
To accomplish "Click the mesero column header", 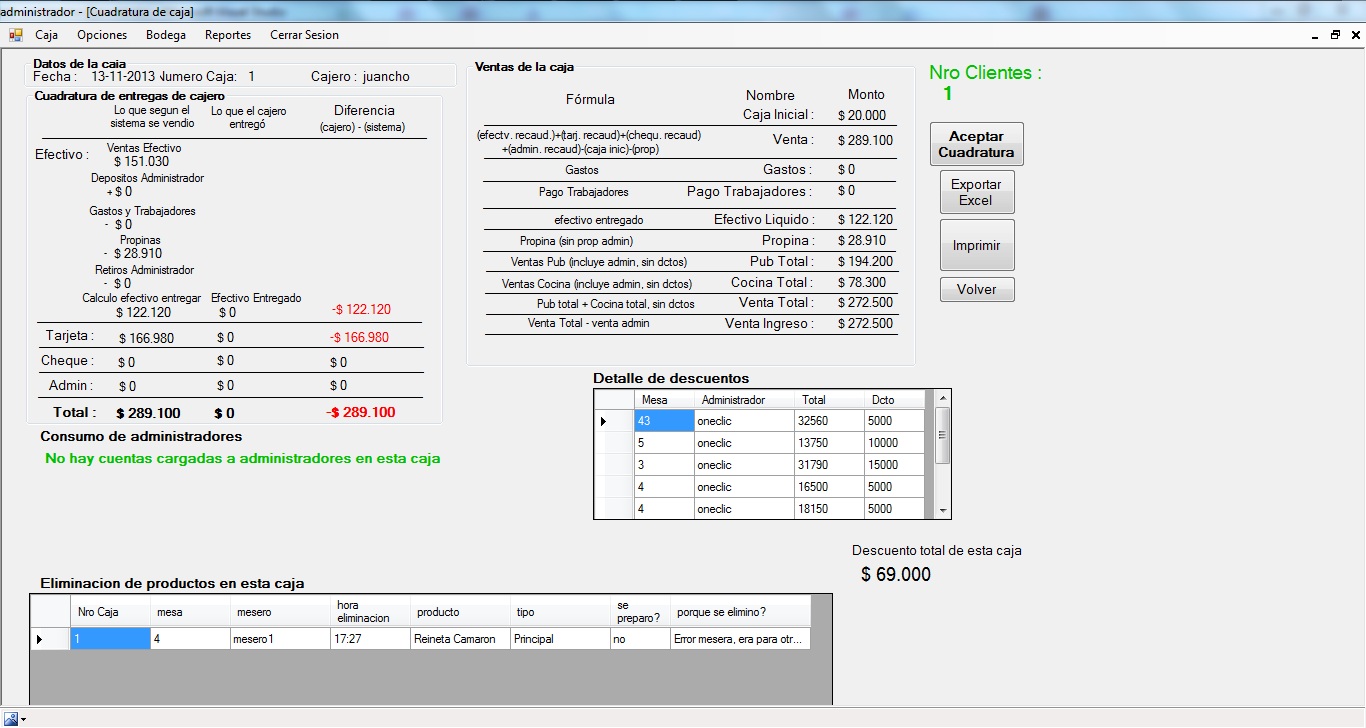I will (x=280, y=612).
